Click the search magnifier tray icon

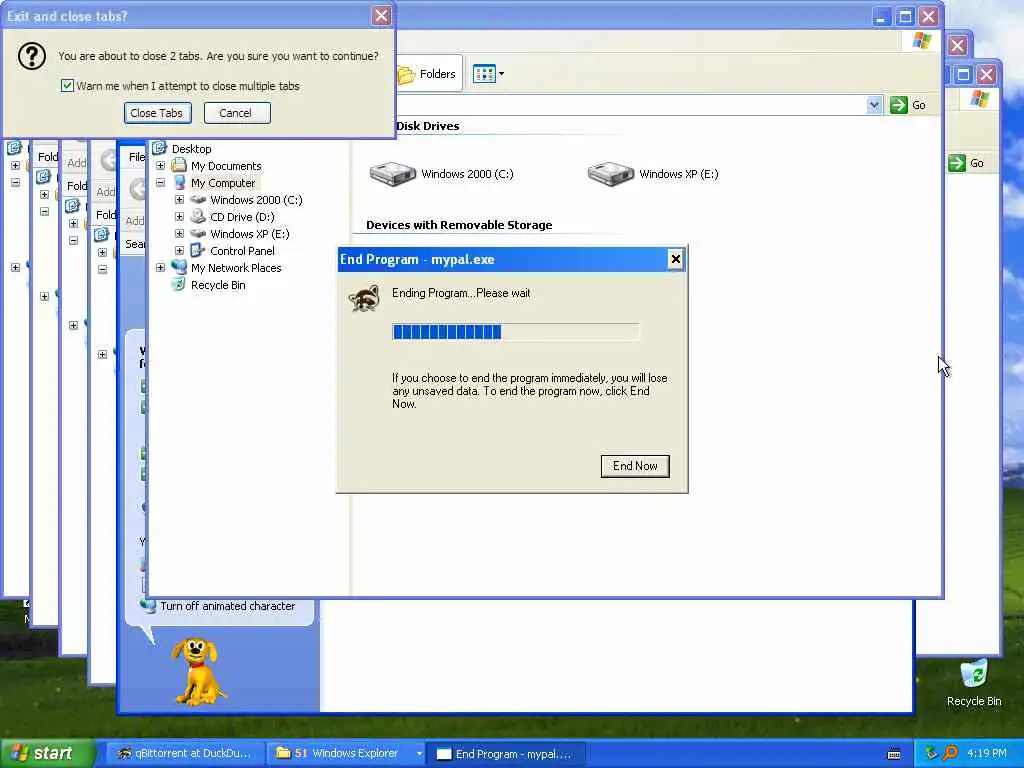950,753
